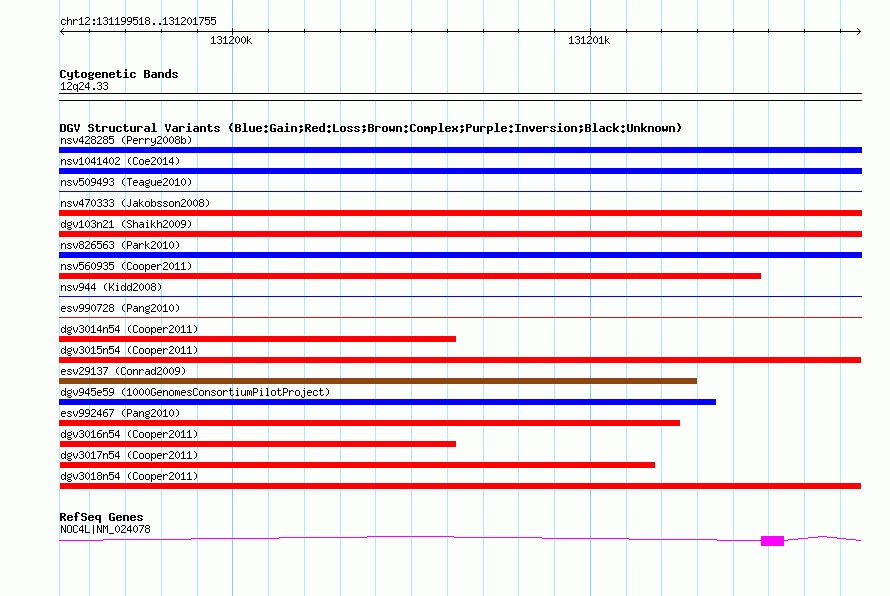The image size is (890, 596).
Task: Click the dgv3018n54 (Cooper2011) label
Action: [x=129, y=476]
